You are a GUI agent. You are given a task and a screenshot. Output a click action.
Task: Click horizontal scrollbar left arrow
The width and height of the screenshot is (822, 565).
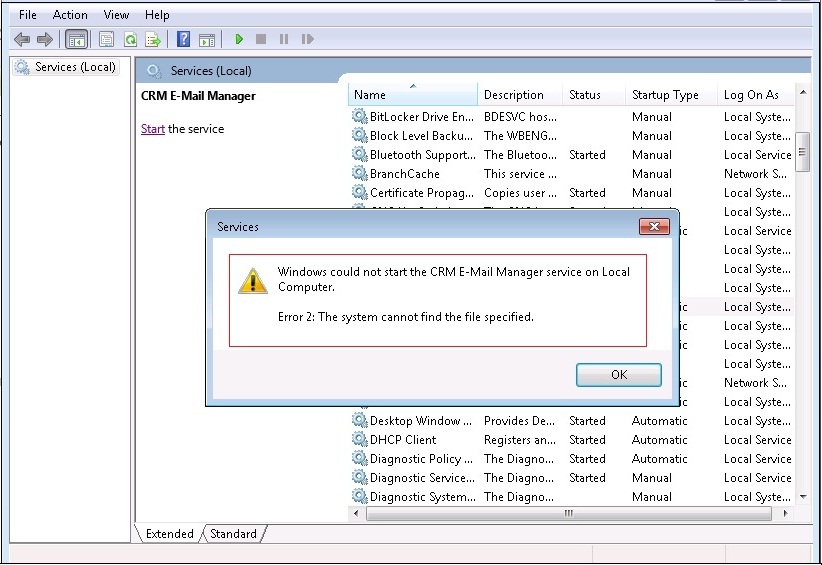point(356,513)
